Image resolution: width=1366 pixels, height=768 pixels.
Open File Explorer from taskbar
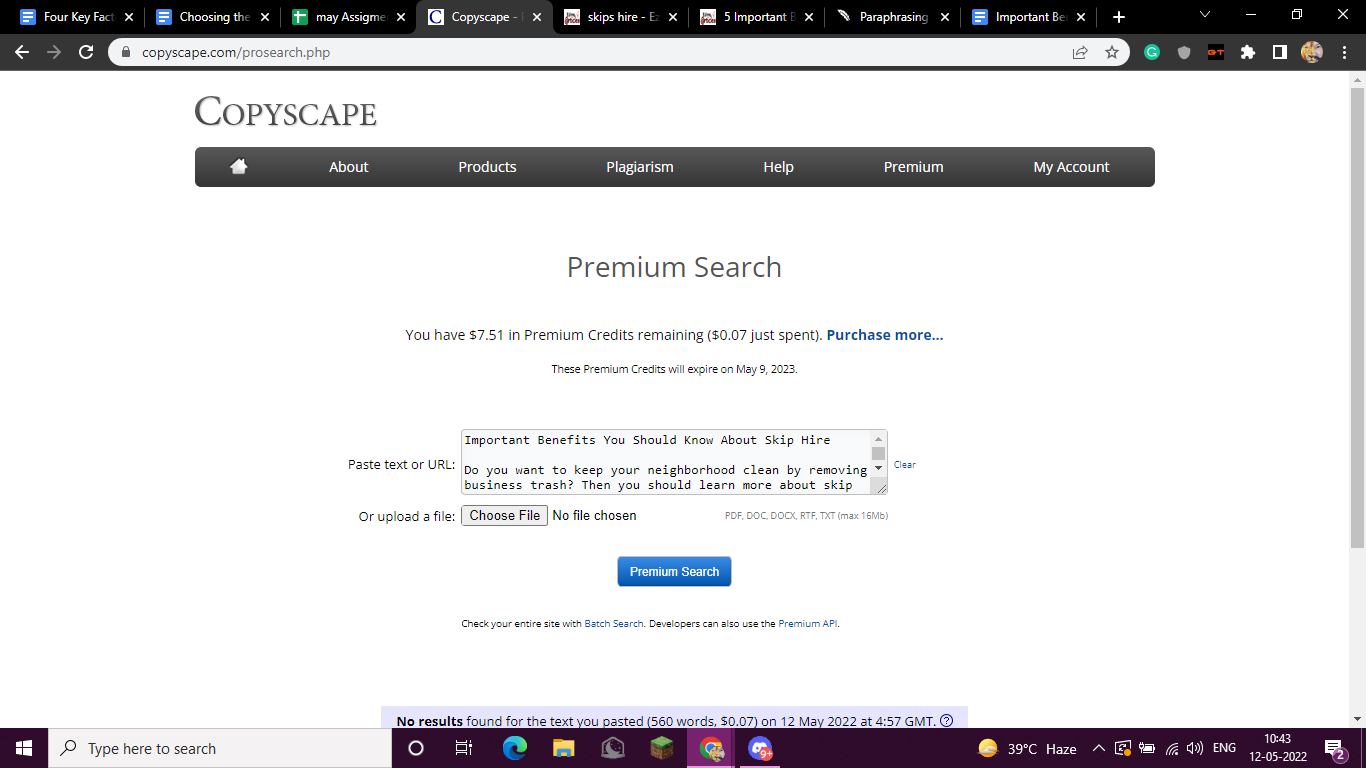(x=564, y=748)
